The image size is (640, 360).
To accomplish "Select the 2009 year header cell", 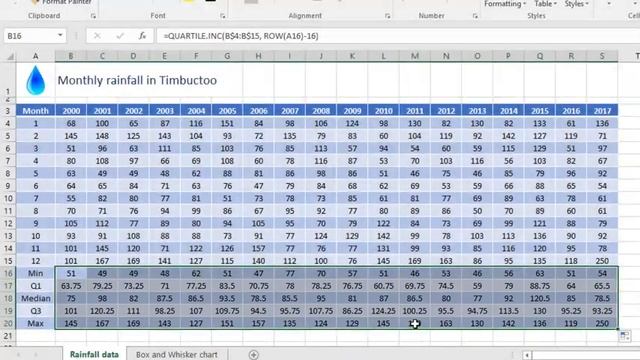I will click(x=352, y=111).
